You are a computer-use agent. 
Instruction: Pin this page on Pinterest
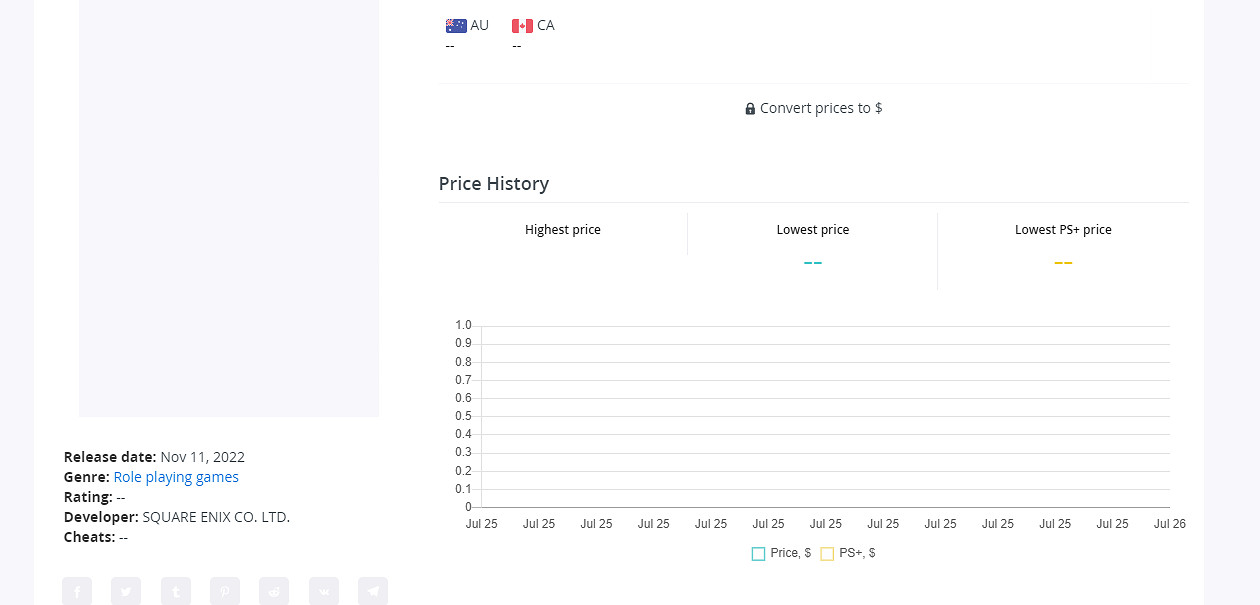click(225, 591)
